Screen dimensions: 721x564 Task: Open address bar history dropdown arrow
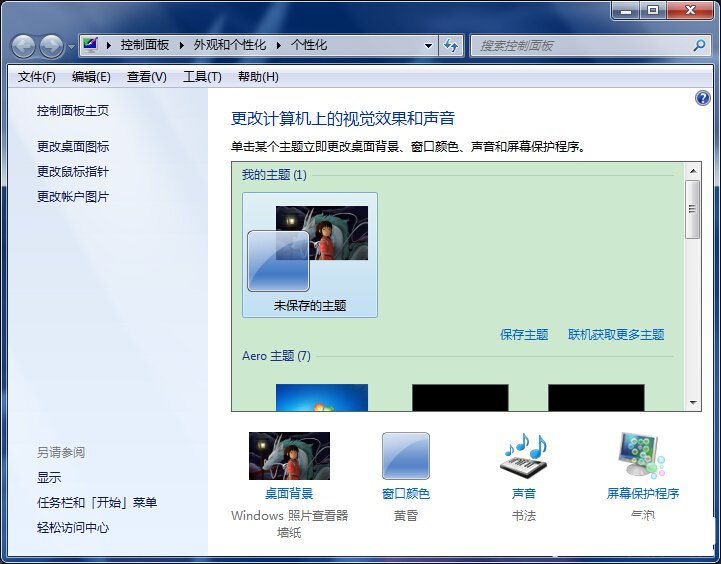[x=428, y=46]
